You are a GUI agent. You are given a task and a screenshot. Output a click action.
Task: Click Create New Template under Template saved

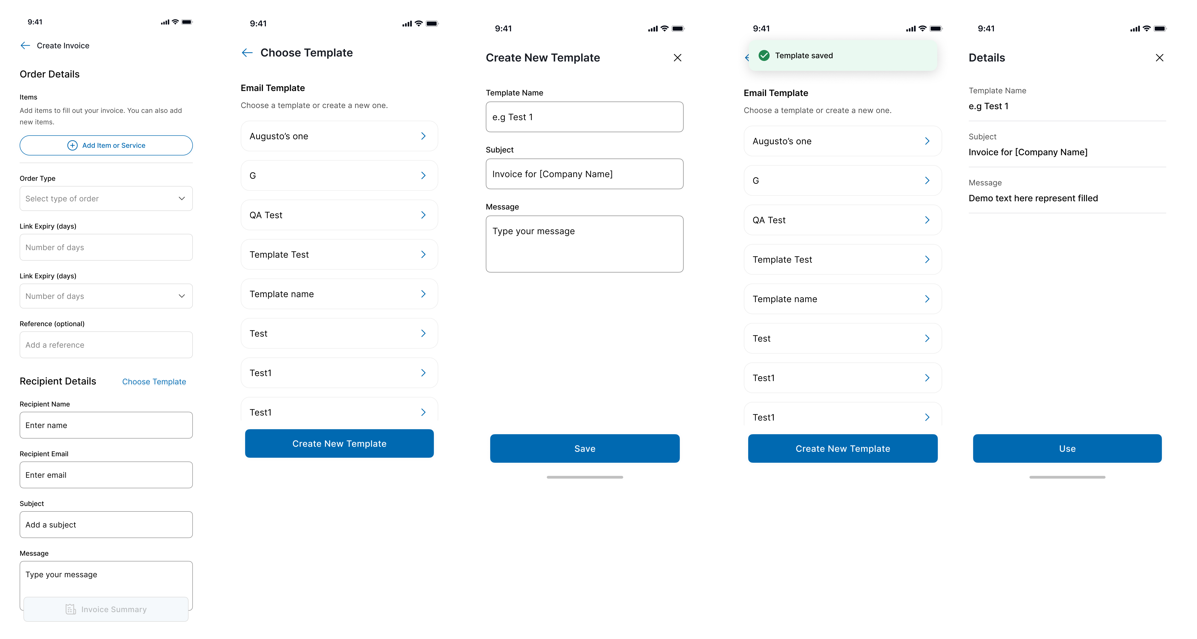click(x=843, y=449)
